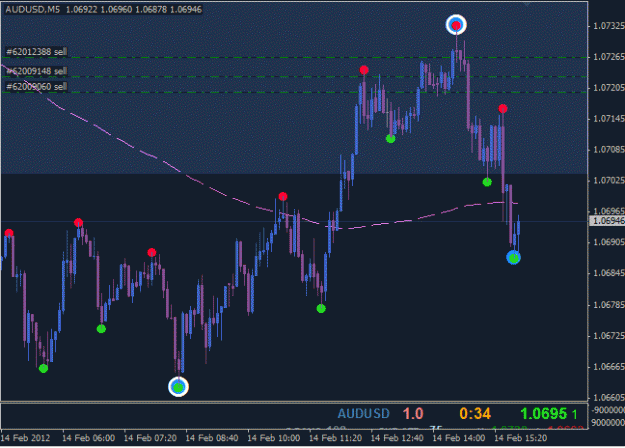Click the 14 Feb 2012 date label
Viewport: 625px width, 448px height.
[26, 438]
